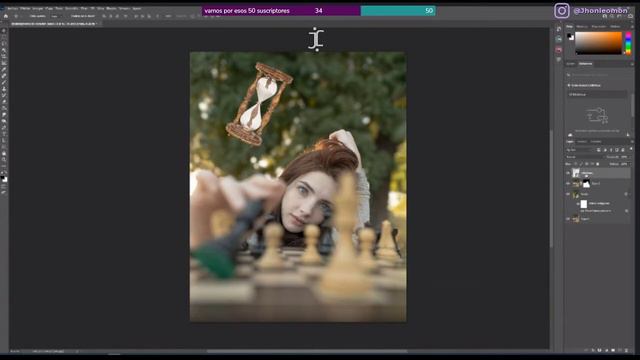Screen dimensions: 640x360
Task: Switch to the Muestras tab
Action: coord(582,27)
